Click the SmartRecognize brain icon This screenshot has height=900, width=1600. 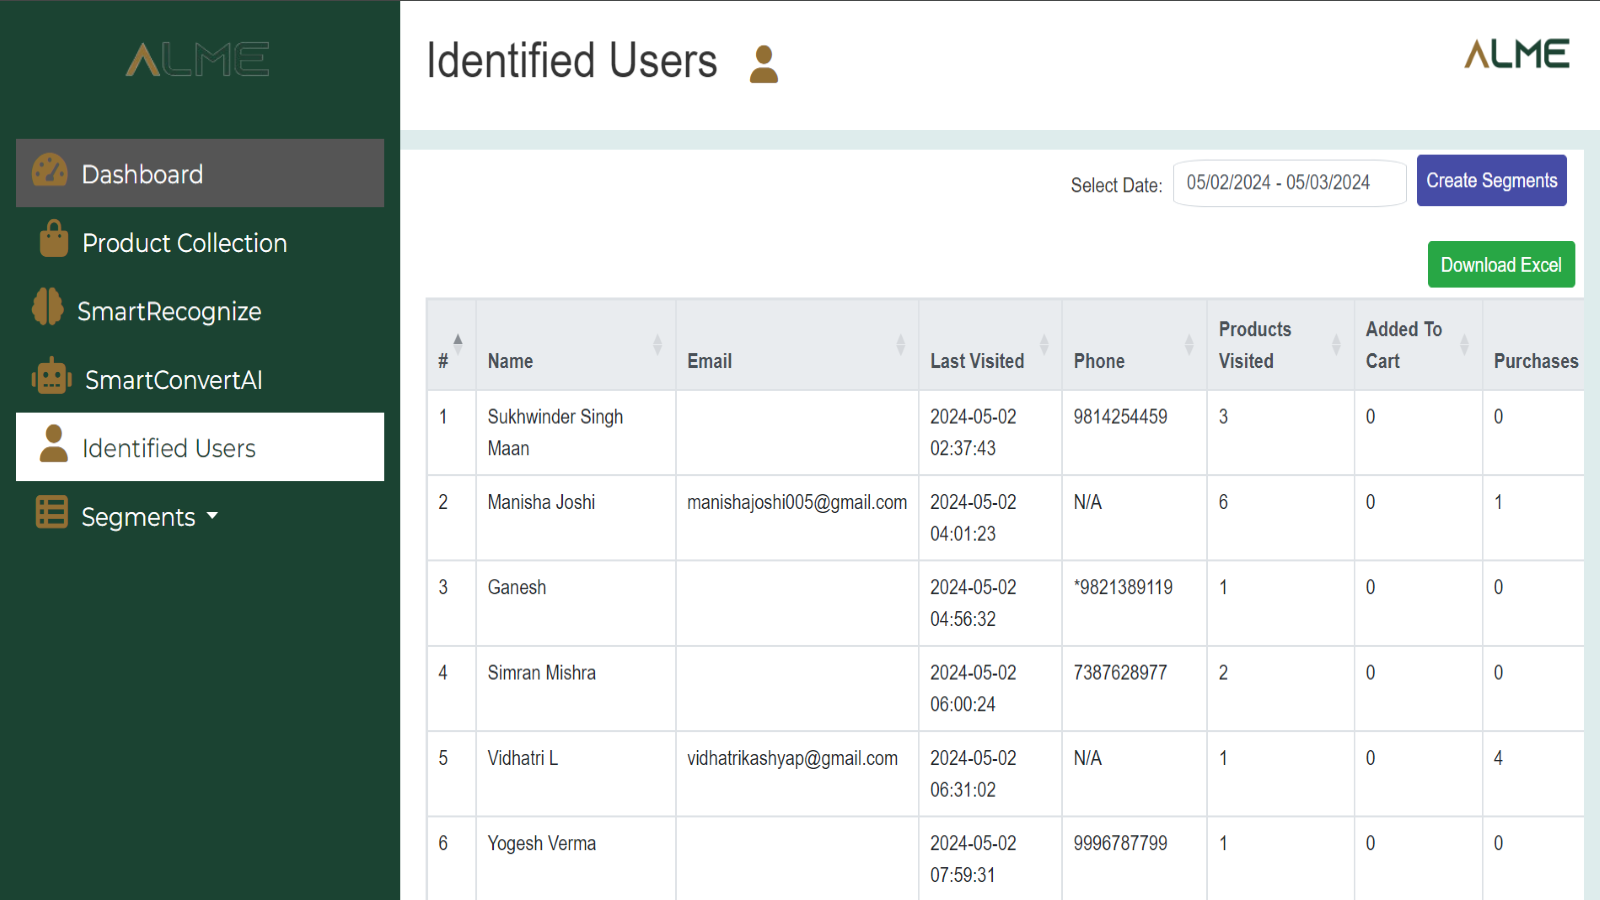[x=48, y=307]
